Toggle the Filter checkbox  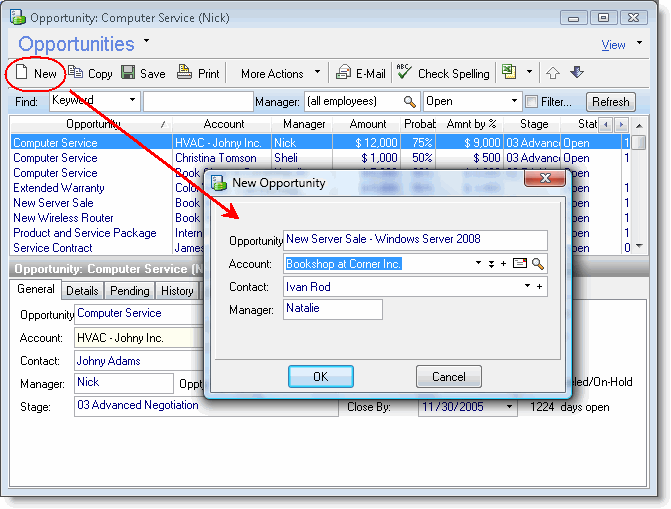531,102
